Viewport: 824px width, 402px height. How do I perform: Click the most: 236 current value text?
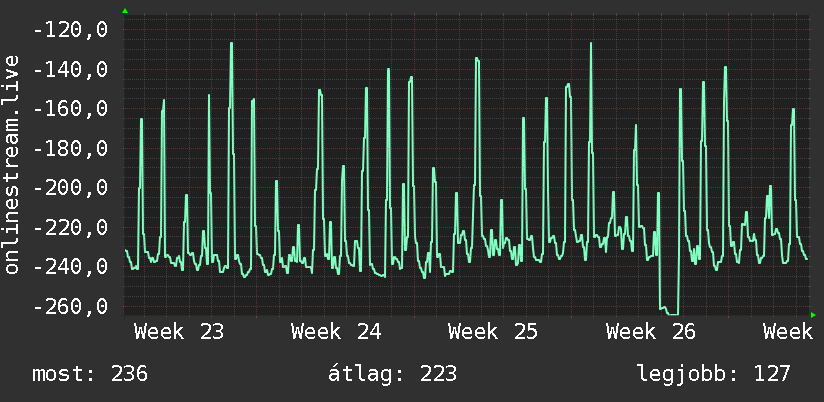pyautogui.click(x=90, y=374)
